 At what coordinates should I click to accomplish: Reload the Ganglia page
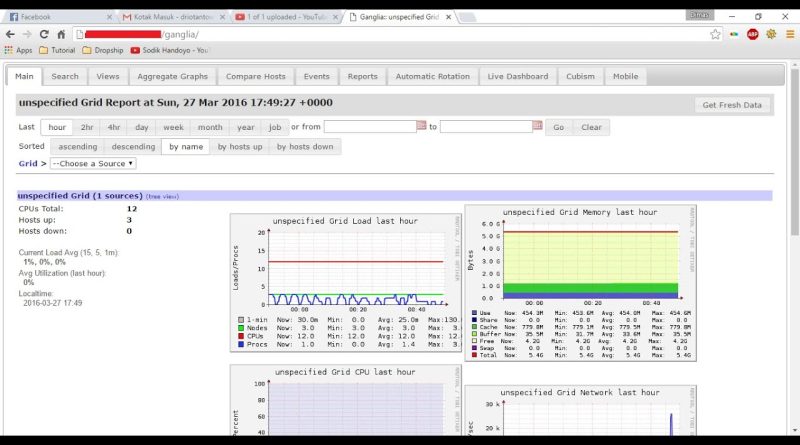point(44,34)
